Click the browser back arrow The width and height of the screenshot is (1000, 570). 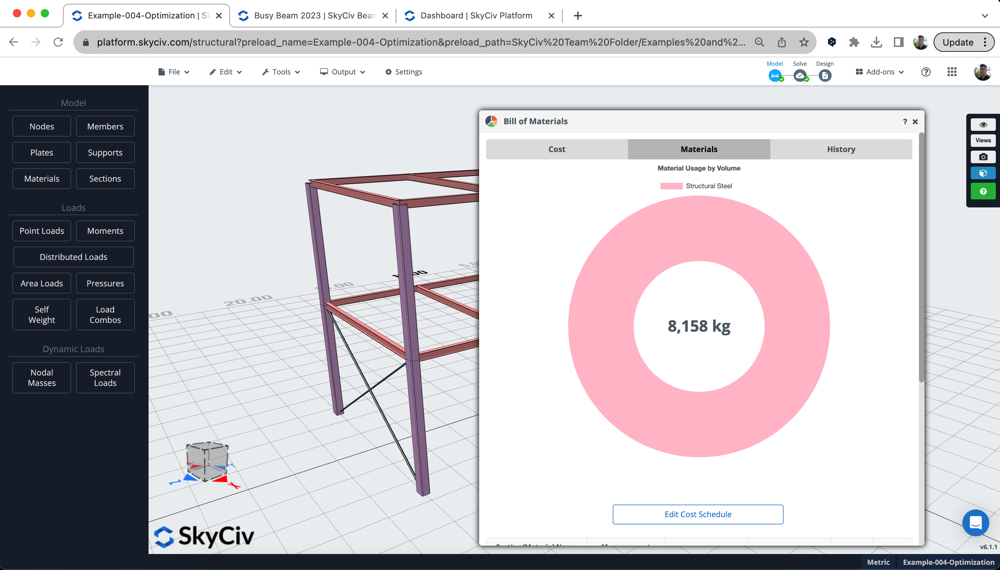13,42
